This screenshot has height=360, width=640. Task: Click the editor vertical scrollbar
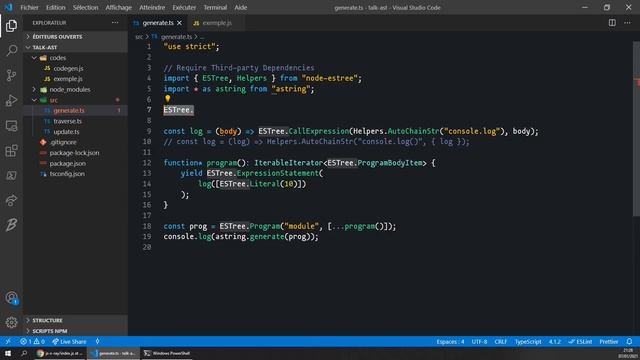pyautogui.click(x=637, y=129)
